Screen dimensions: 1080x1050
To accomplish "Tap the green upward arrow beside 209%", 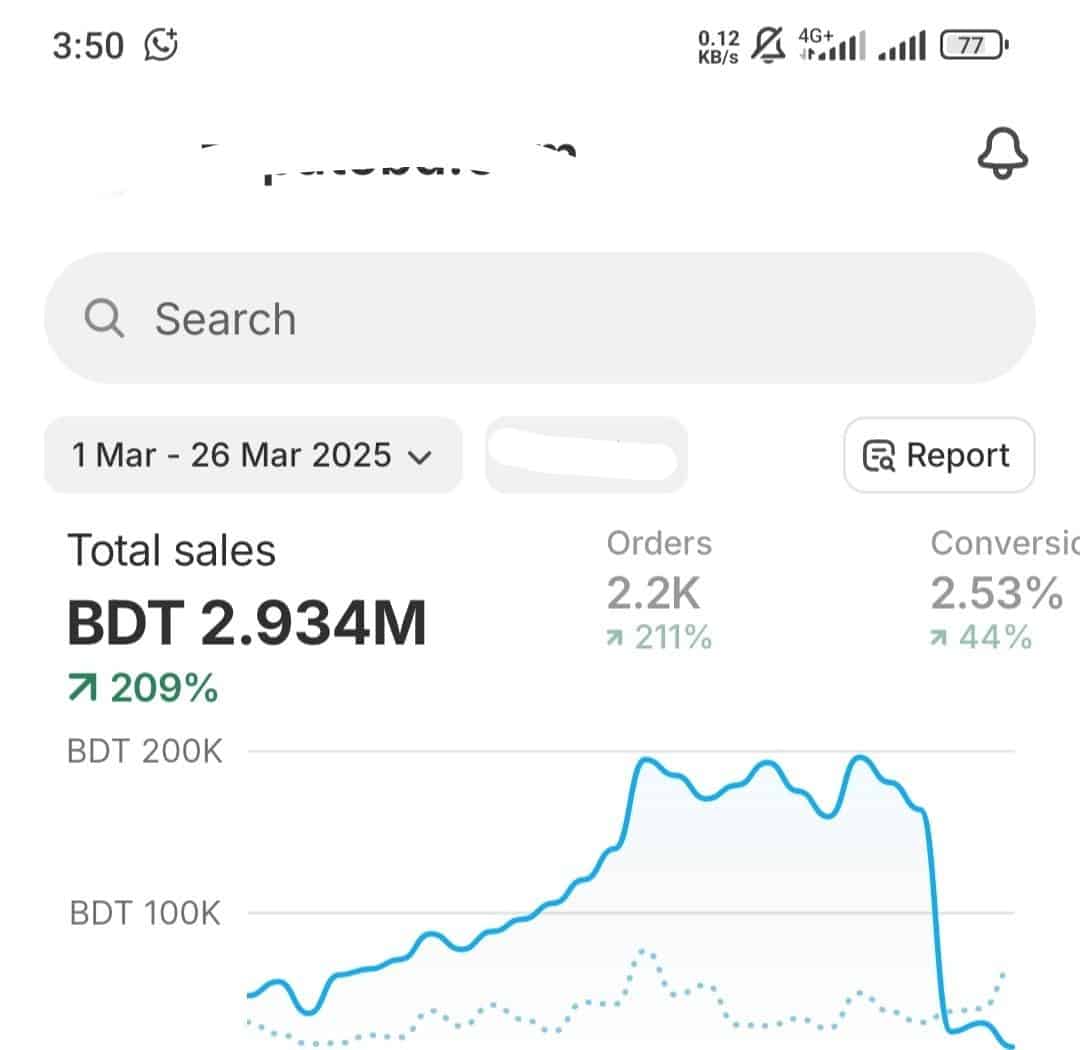I will coord(83,688).
